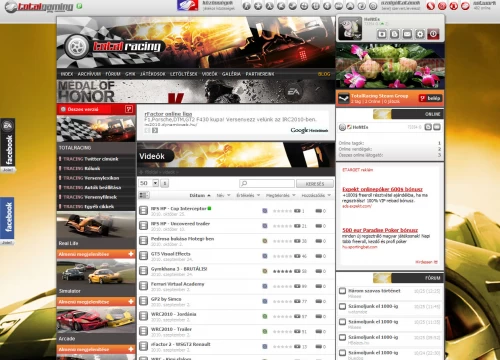Click the topic icon beside Három szavas történet

[x=342, y=291]
